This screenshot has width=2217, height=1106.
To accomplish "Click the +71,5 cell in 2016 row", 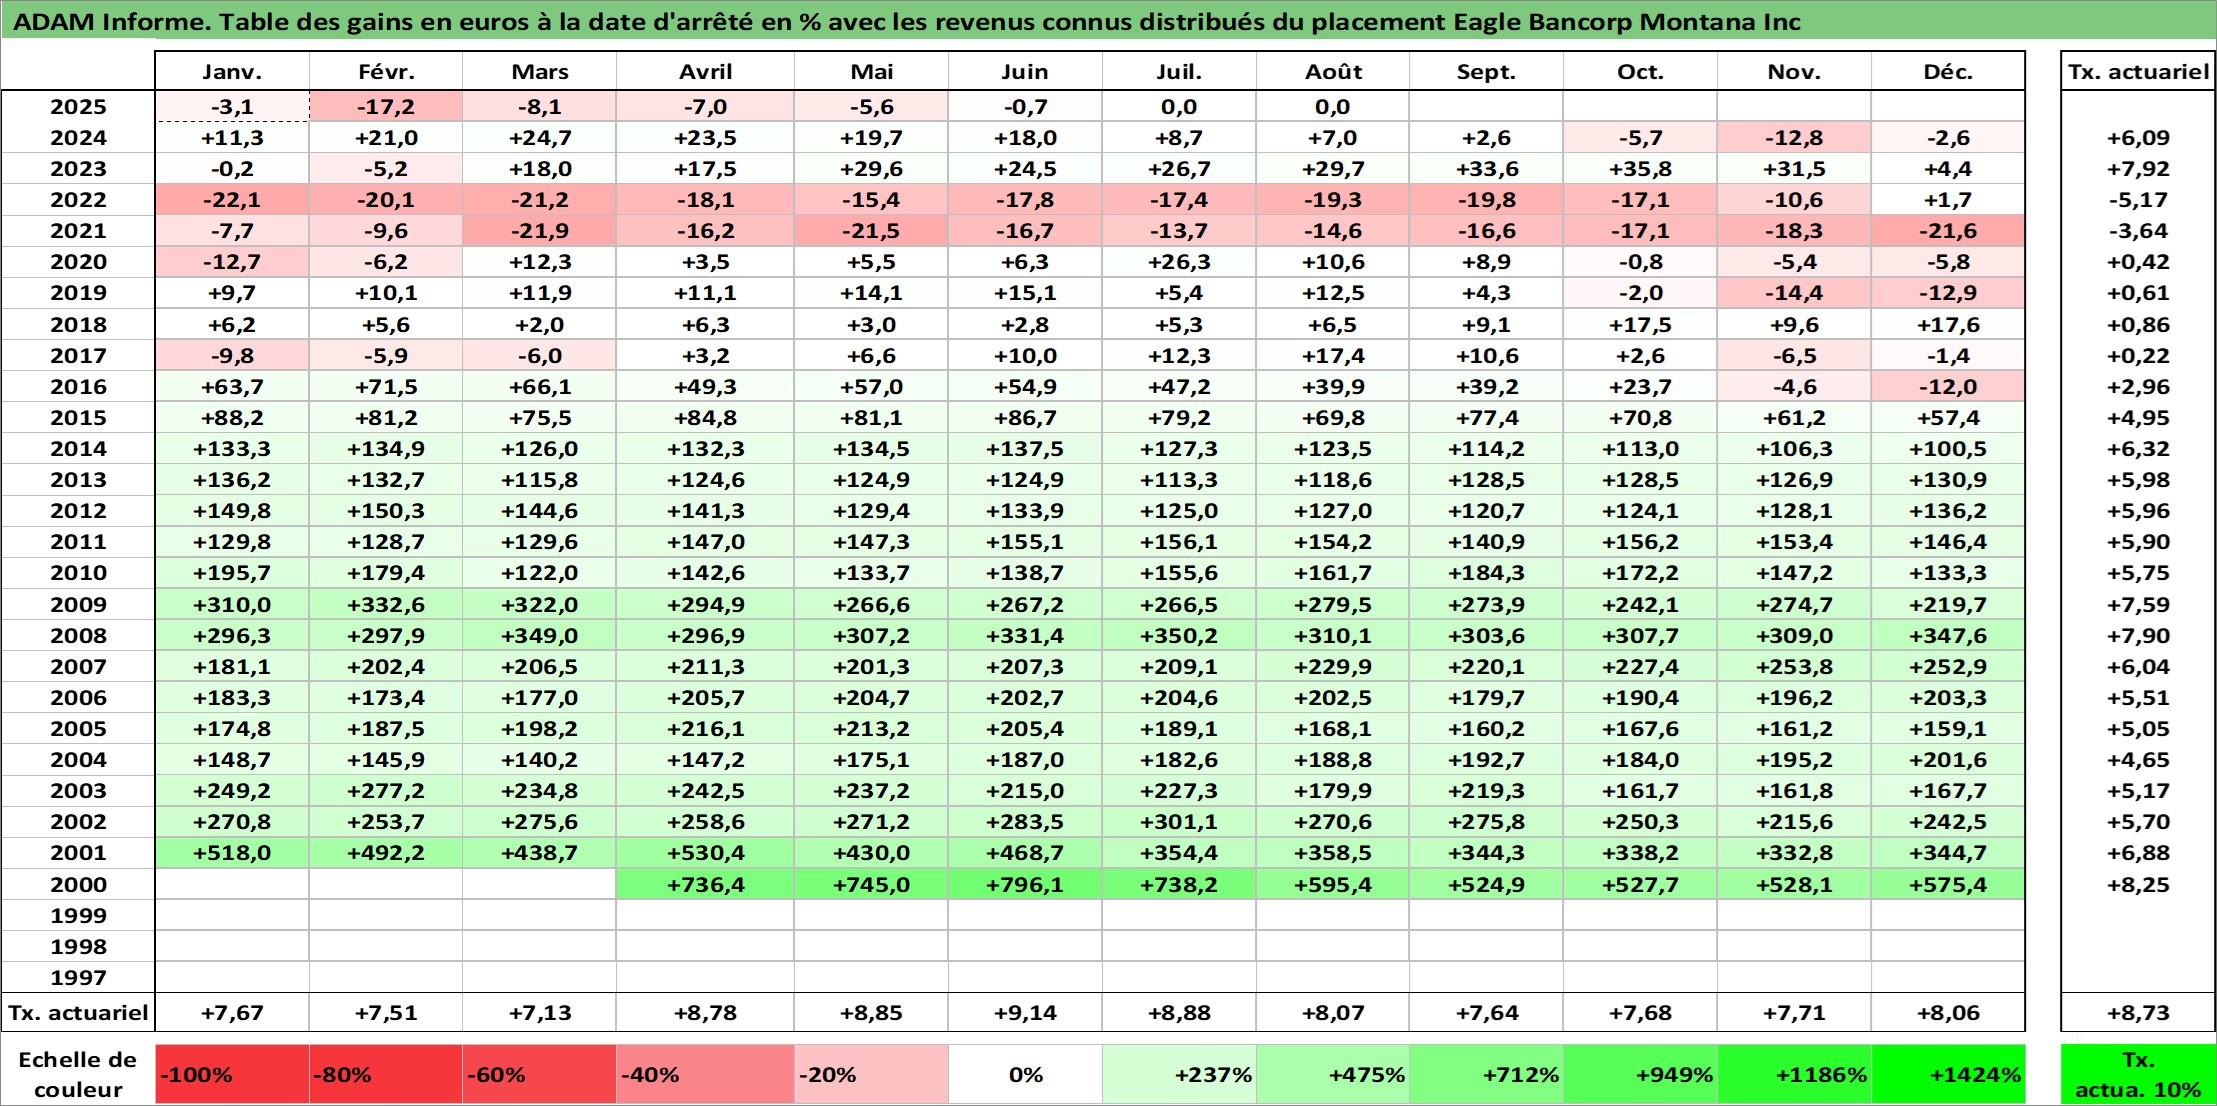I will 386,387.
